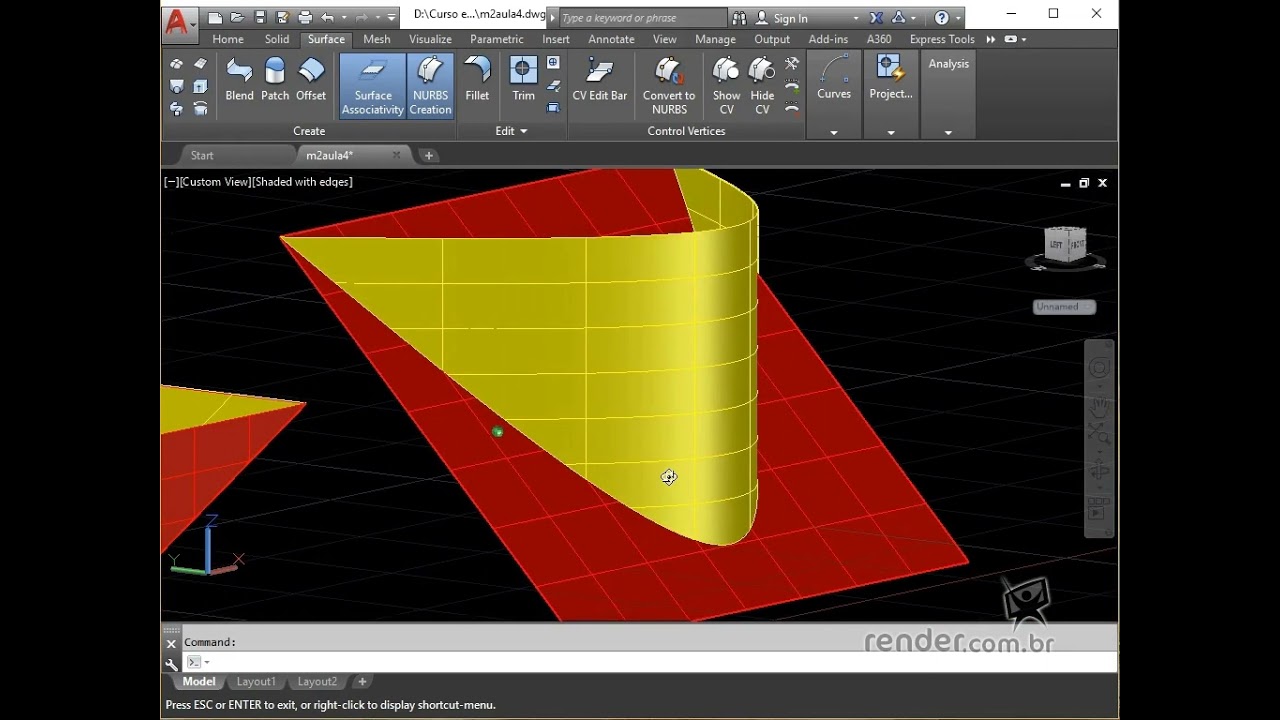1280x720 pixels.
Task: Click the Sculpt surface icon
Action: (x=553, y=108)
